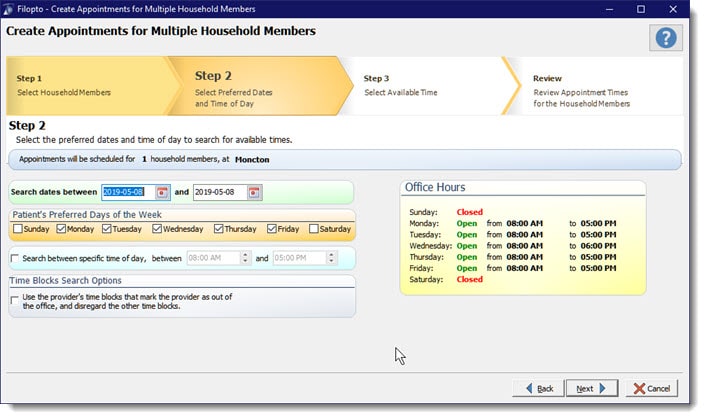Maximize the Filopto window
The width and height of the screenshot is (705, 419).
click(641, 9)
